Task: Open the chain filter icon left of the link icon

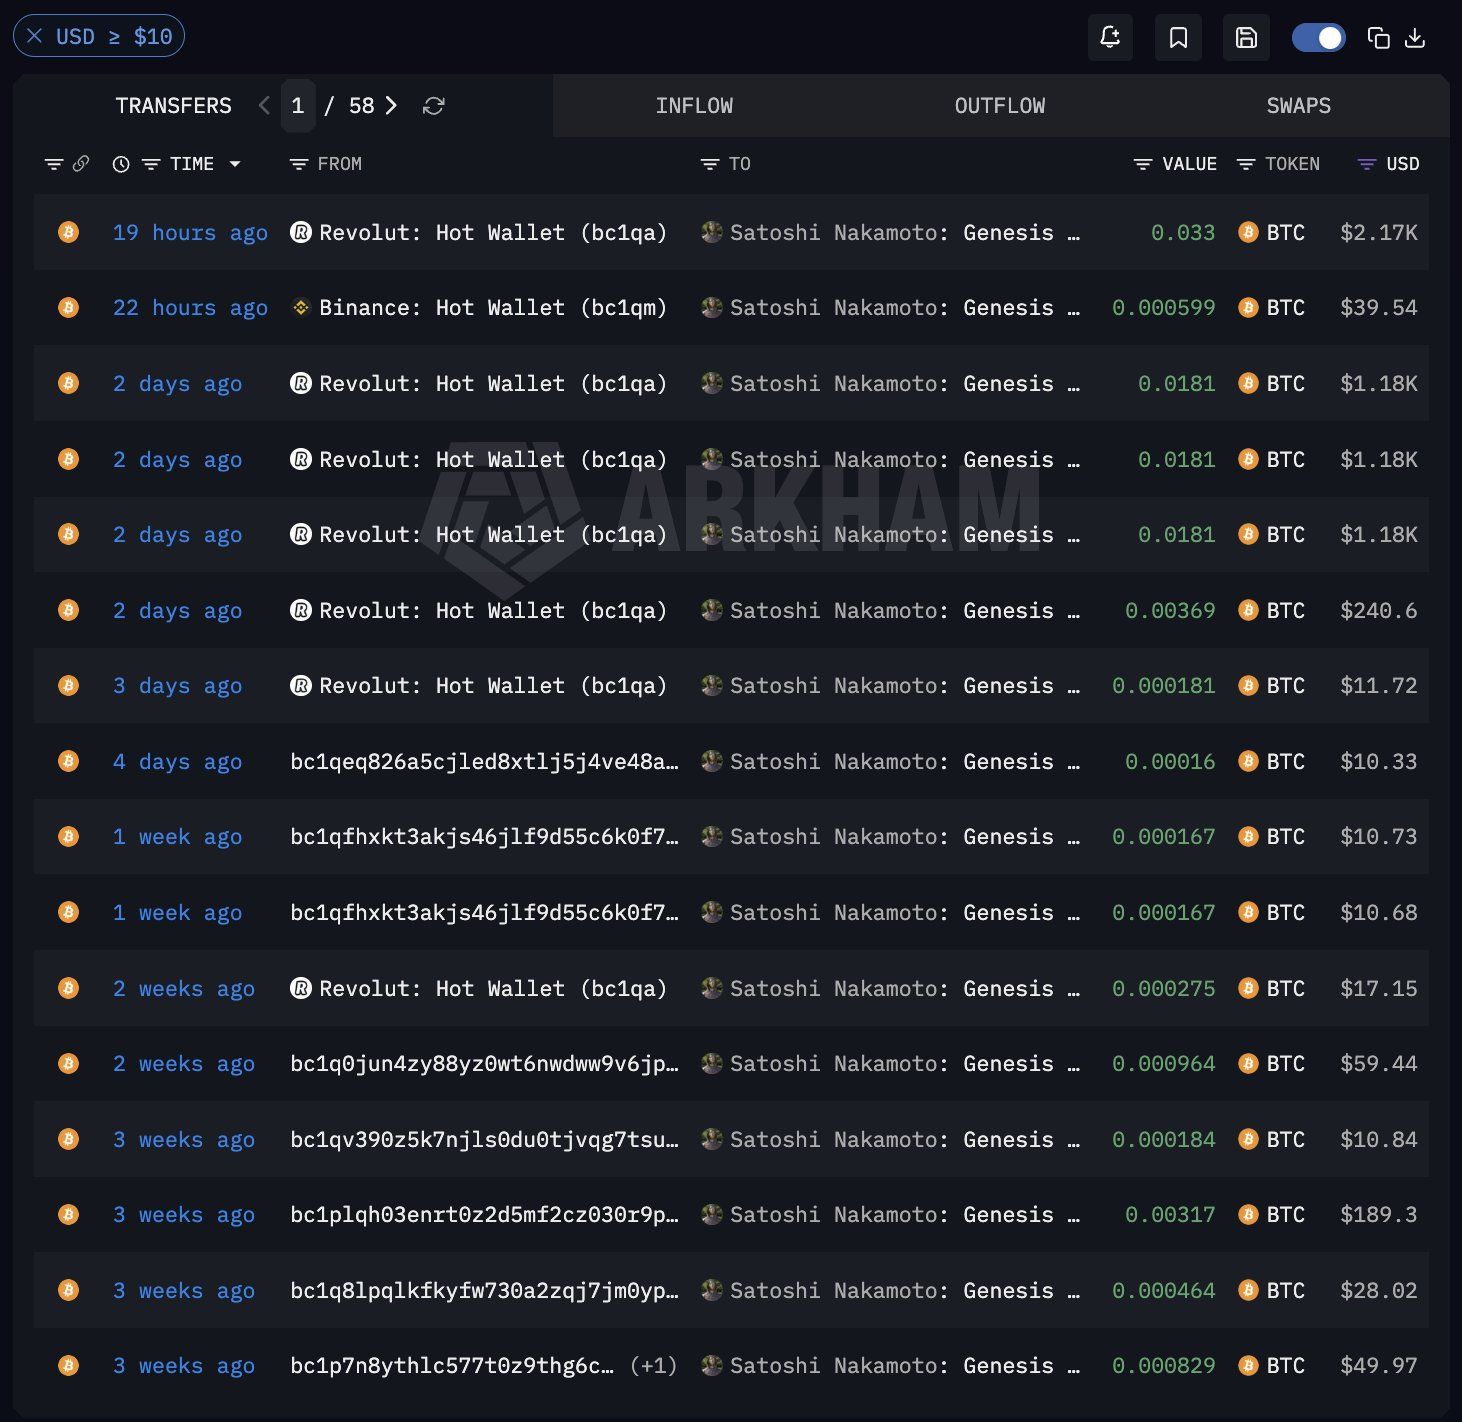Action: (54, 164)
